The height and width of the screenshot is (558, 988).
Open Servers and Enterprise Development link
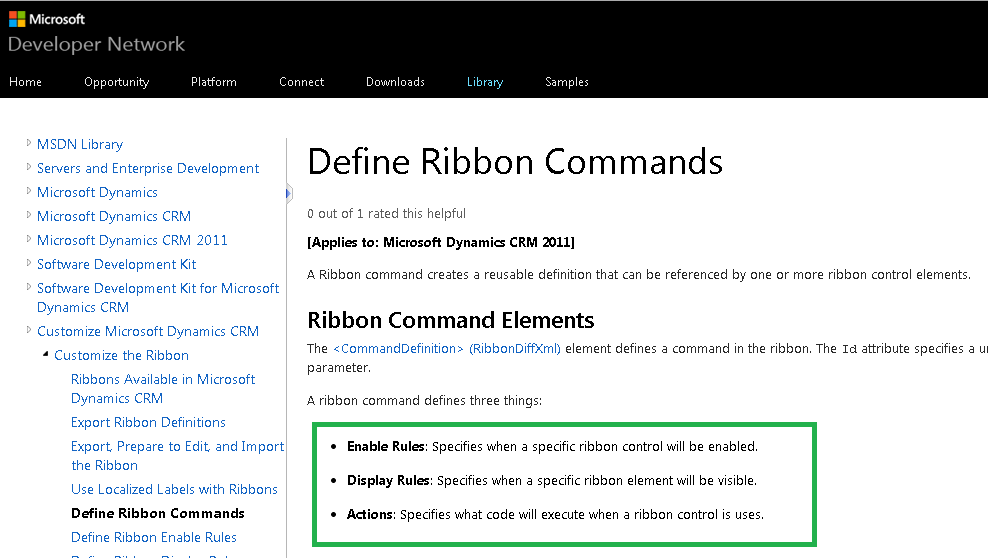click(147, 168)
